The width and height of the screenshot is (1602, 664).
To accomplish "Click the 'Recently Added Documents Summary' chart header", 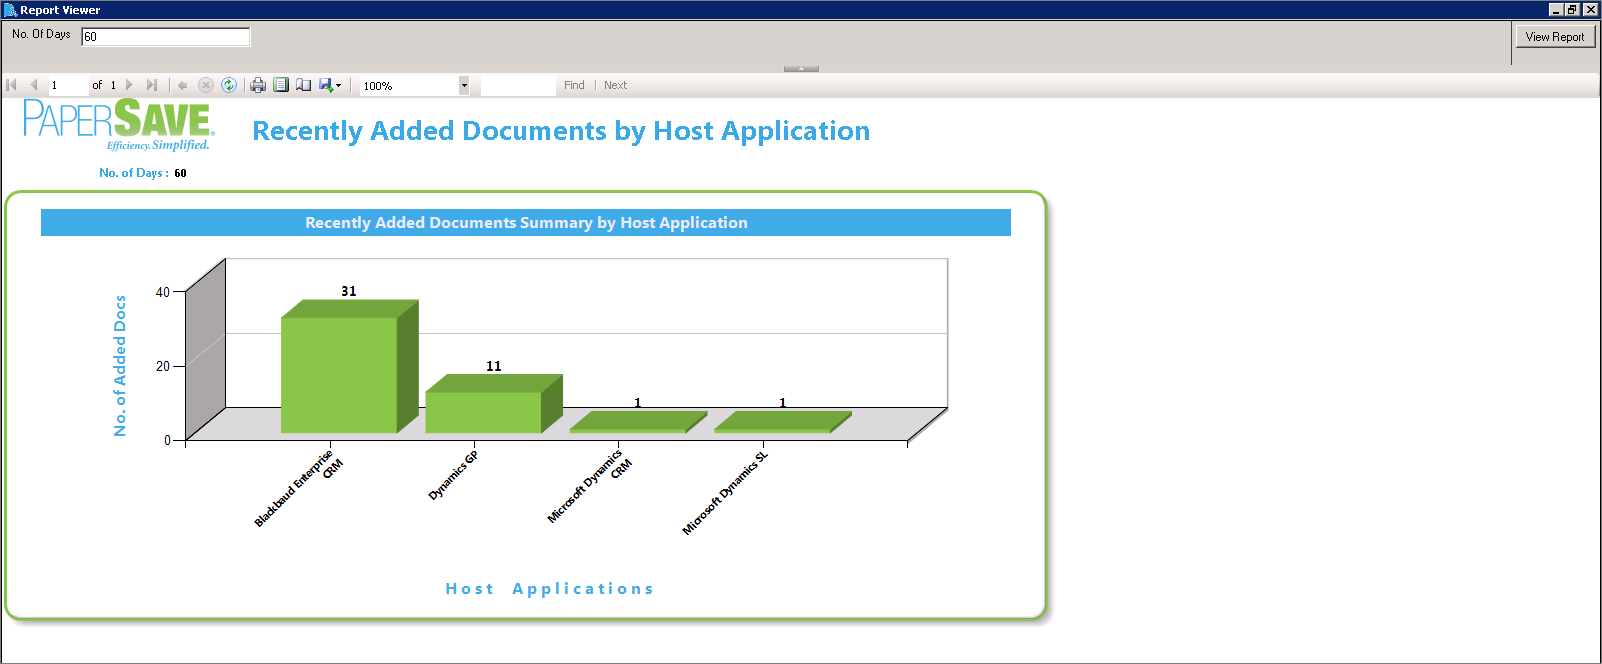I will pos(526,223).
